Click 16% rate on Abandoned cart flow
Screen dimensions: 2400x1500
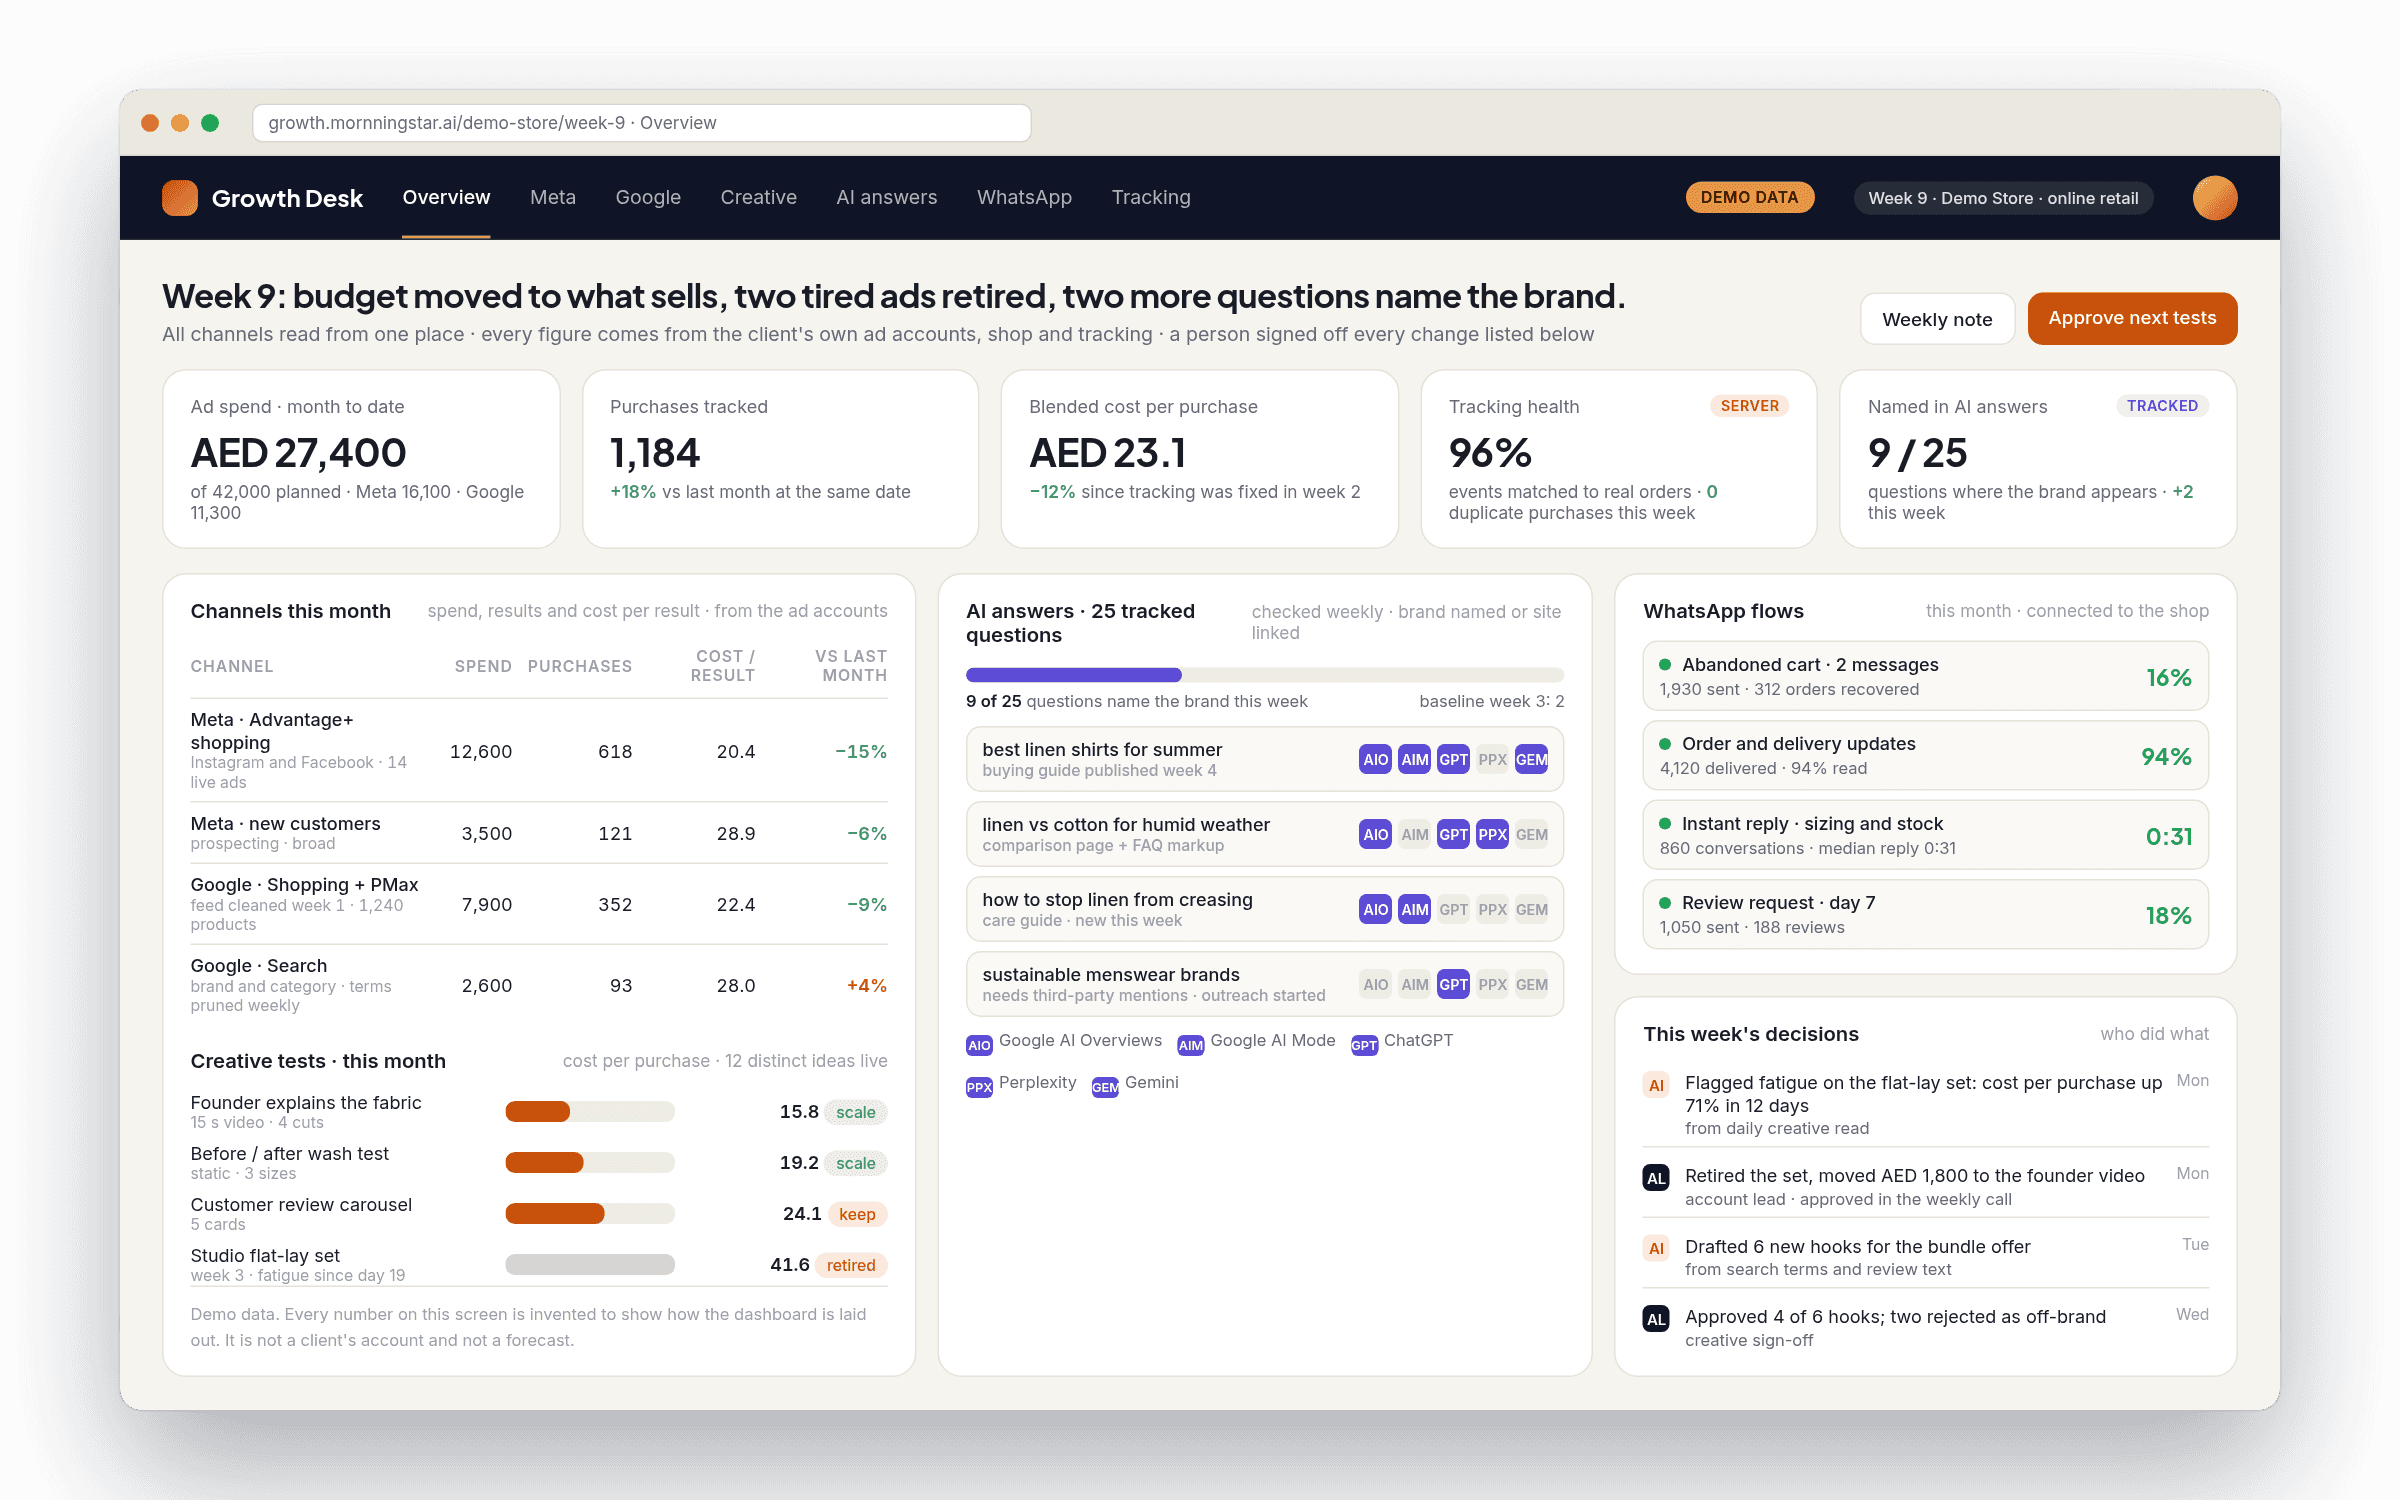(x=2169, y=677)
